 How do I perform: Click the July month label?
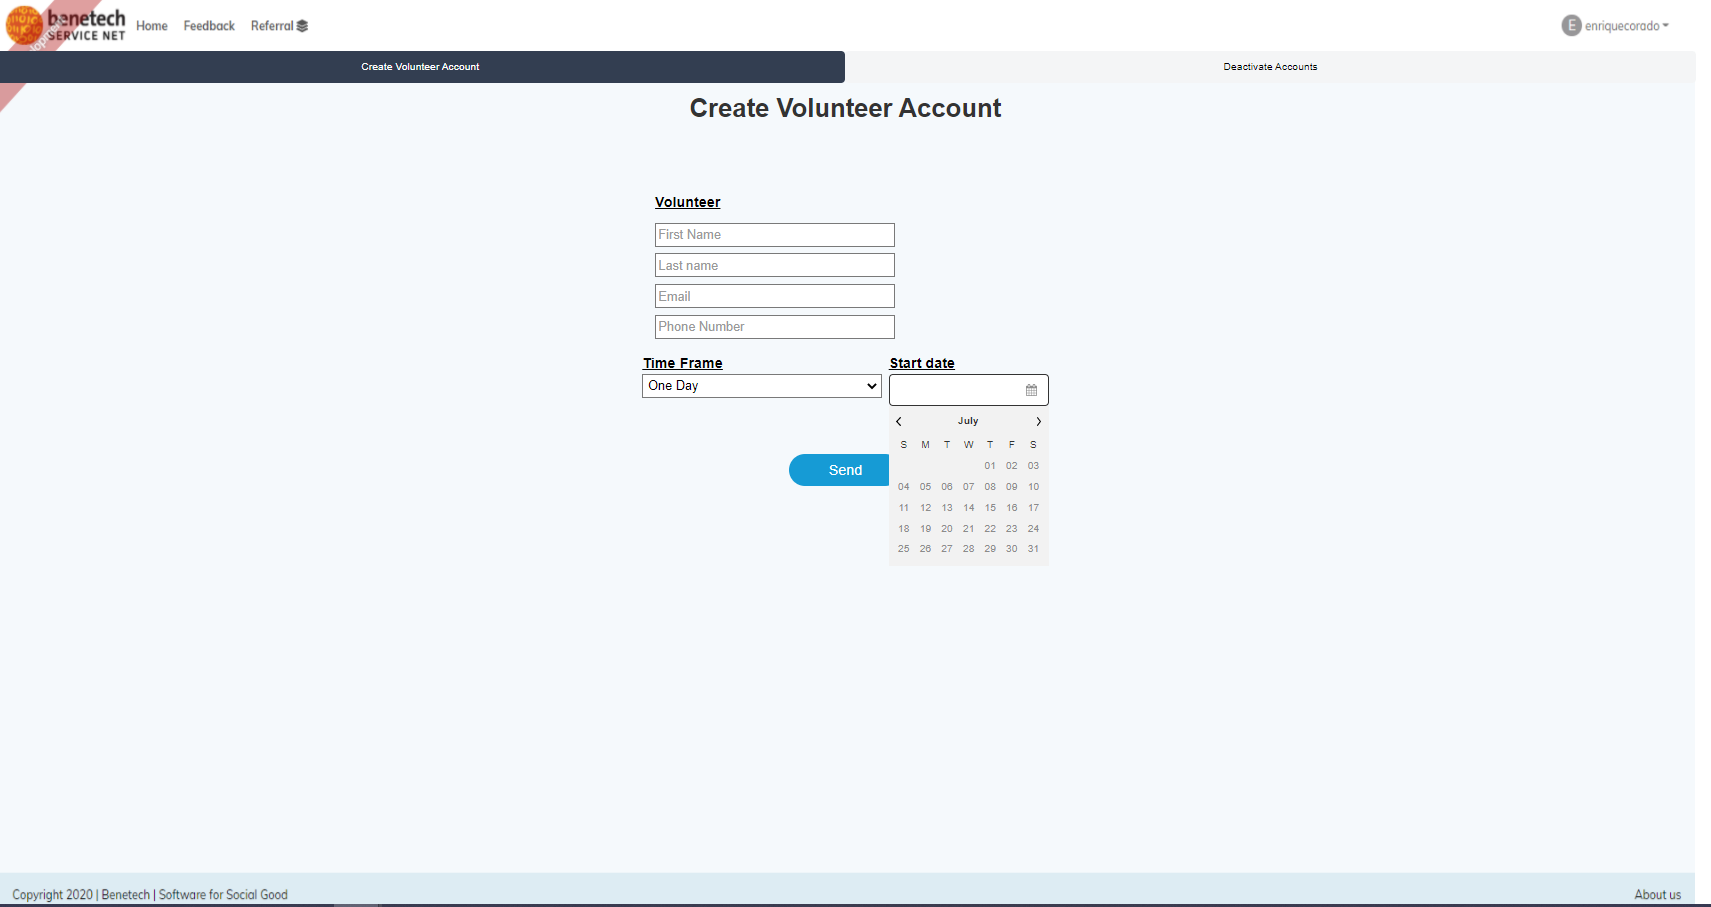click(968, 421)
